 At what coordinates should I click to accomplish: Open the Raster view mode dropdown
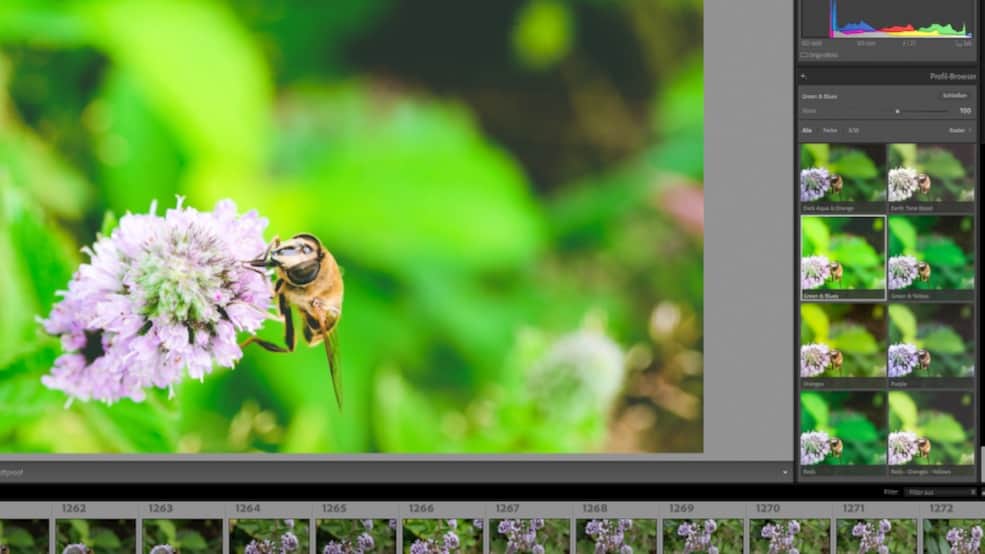tap(959, 131)
